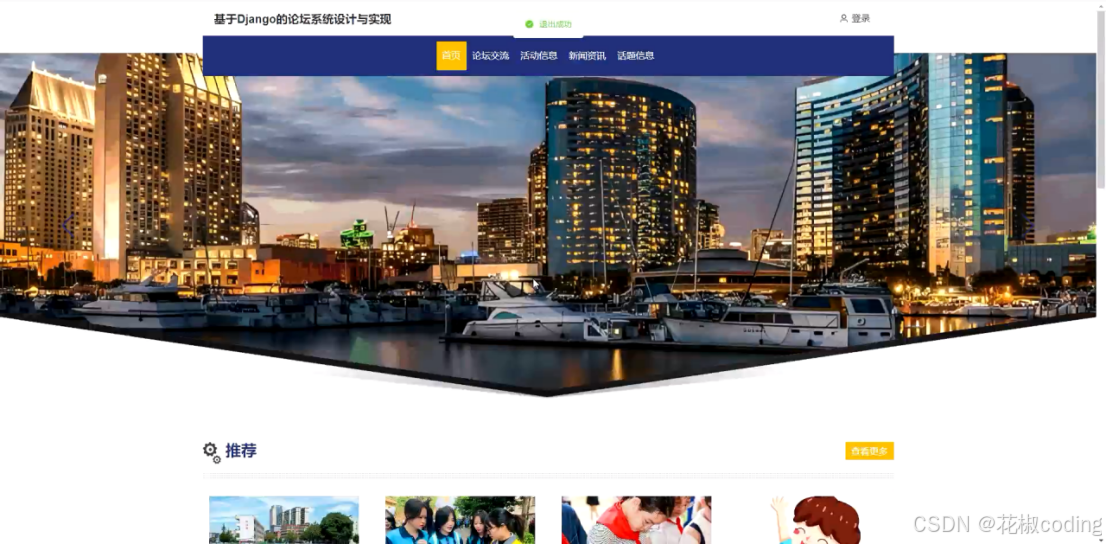
Task: Go to 论坛交流 in the navigation bar
Action: [490, 56]
